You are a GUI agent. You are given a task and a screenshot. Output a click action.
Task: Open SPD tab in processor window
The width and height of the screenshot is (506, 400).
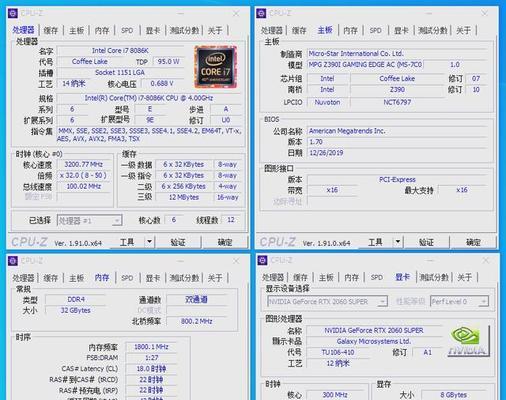(127, 31)
